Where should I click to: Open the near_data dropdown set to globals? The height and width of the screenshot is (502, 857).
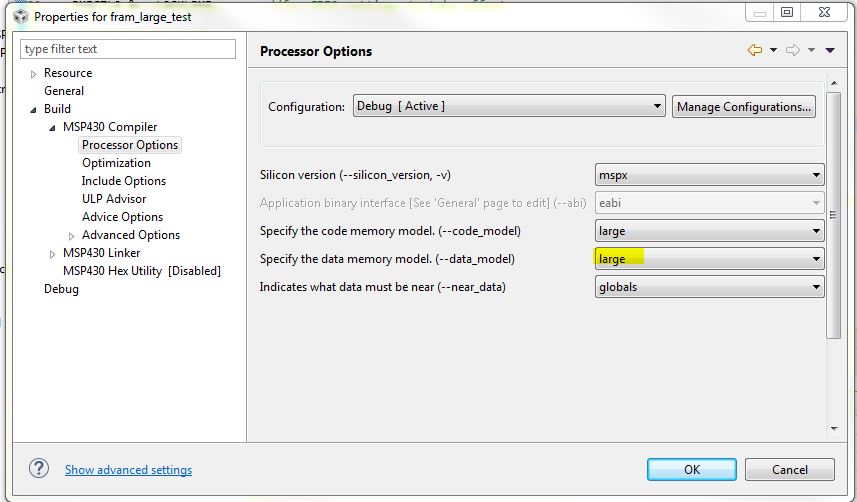[709, 287]
